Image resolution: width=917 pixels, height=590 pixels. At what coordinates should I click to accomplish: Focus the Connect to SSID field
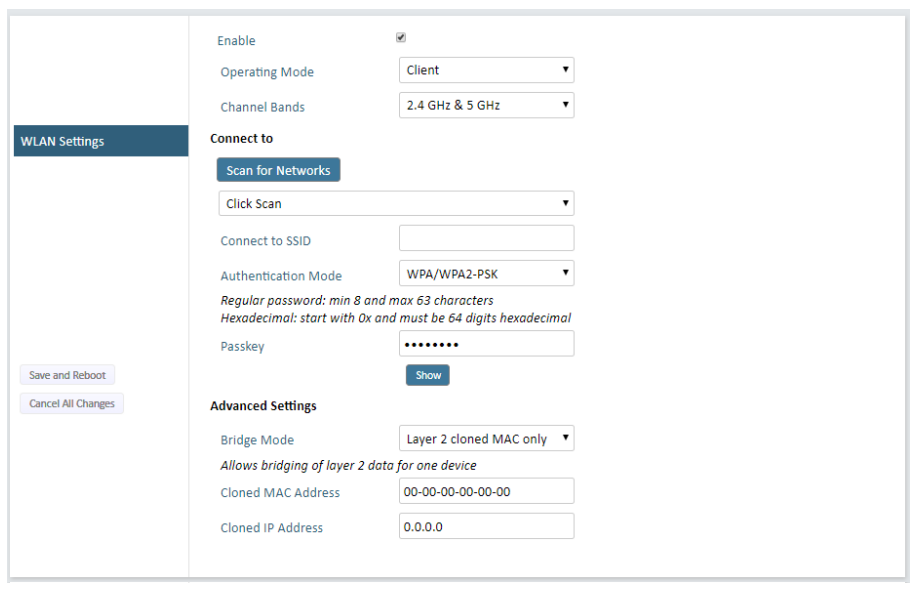tap(486, 239)
